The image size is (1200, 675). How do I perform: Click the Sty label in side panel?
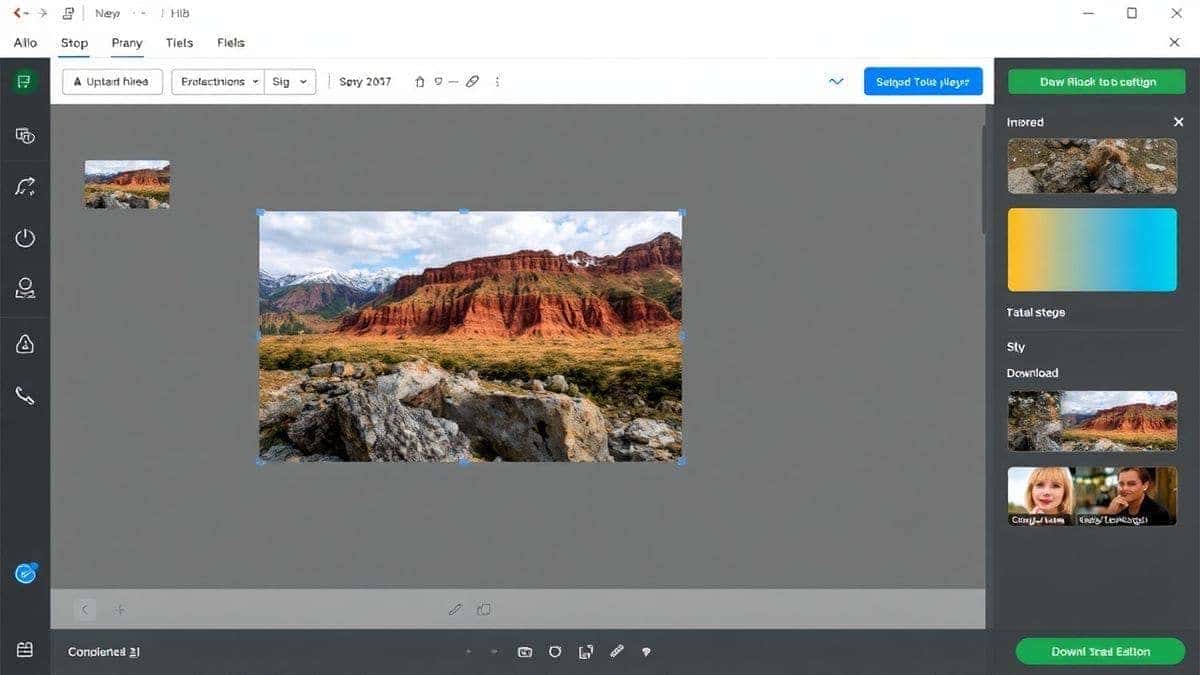pos(1016,347)
